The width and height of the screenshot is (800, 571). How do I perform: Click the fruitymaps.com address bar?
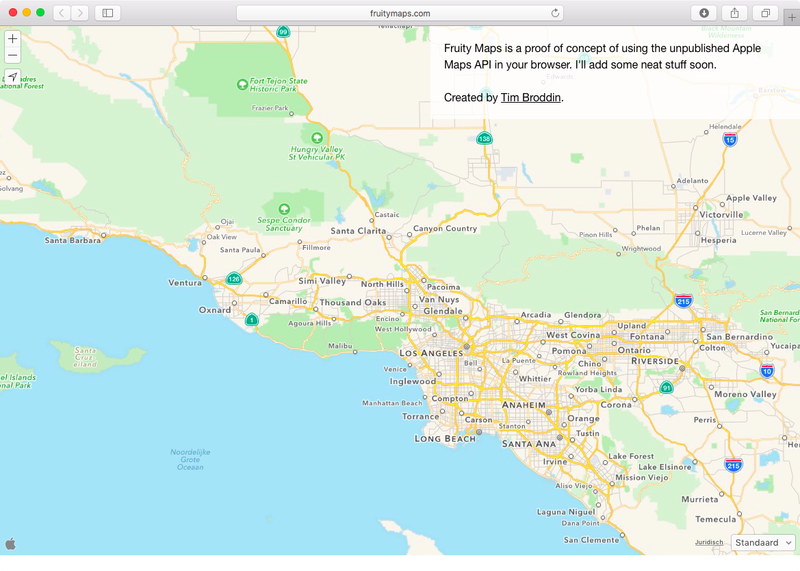(x=400, y=13)
